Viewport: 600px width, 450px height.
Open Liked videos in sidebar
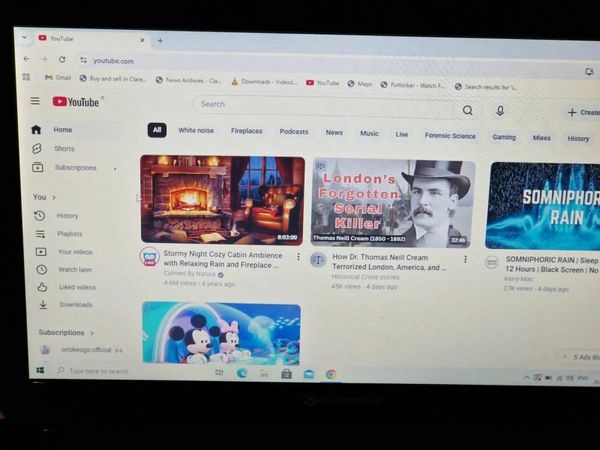[x=77, y=287]
